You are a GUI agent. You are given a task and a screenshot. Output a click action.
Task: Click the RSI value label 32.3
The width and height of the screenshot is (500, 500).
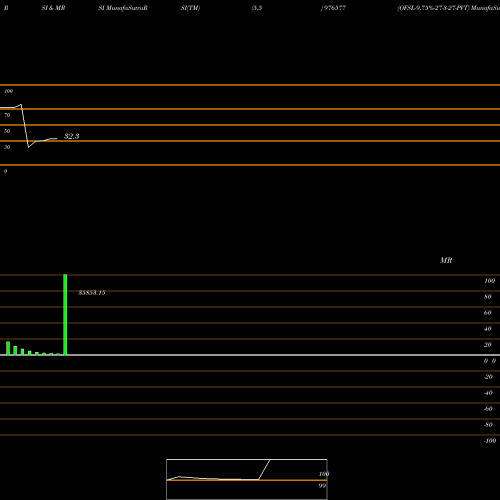(72, 136)
